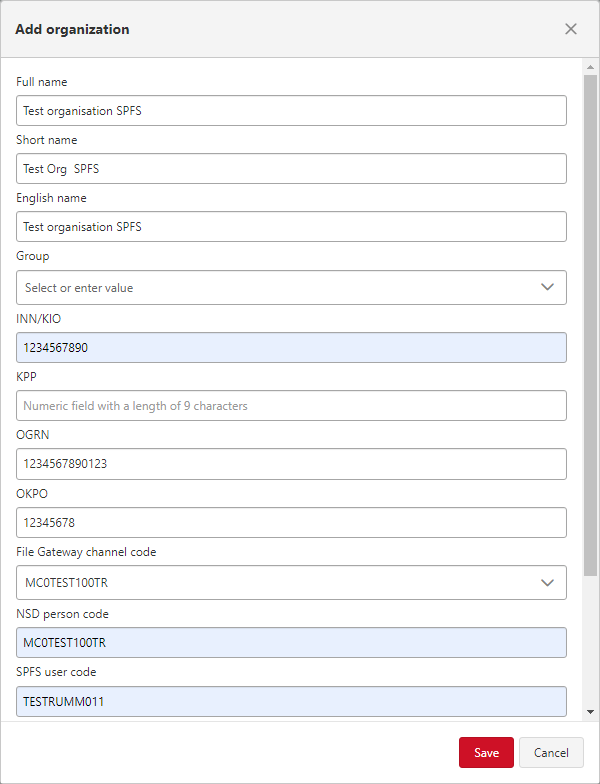
Task: Click the INN/KIO field with 1234567890
Action: (x=292, y=348)
